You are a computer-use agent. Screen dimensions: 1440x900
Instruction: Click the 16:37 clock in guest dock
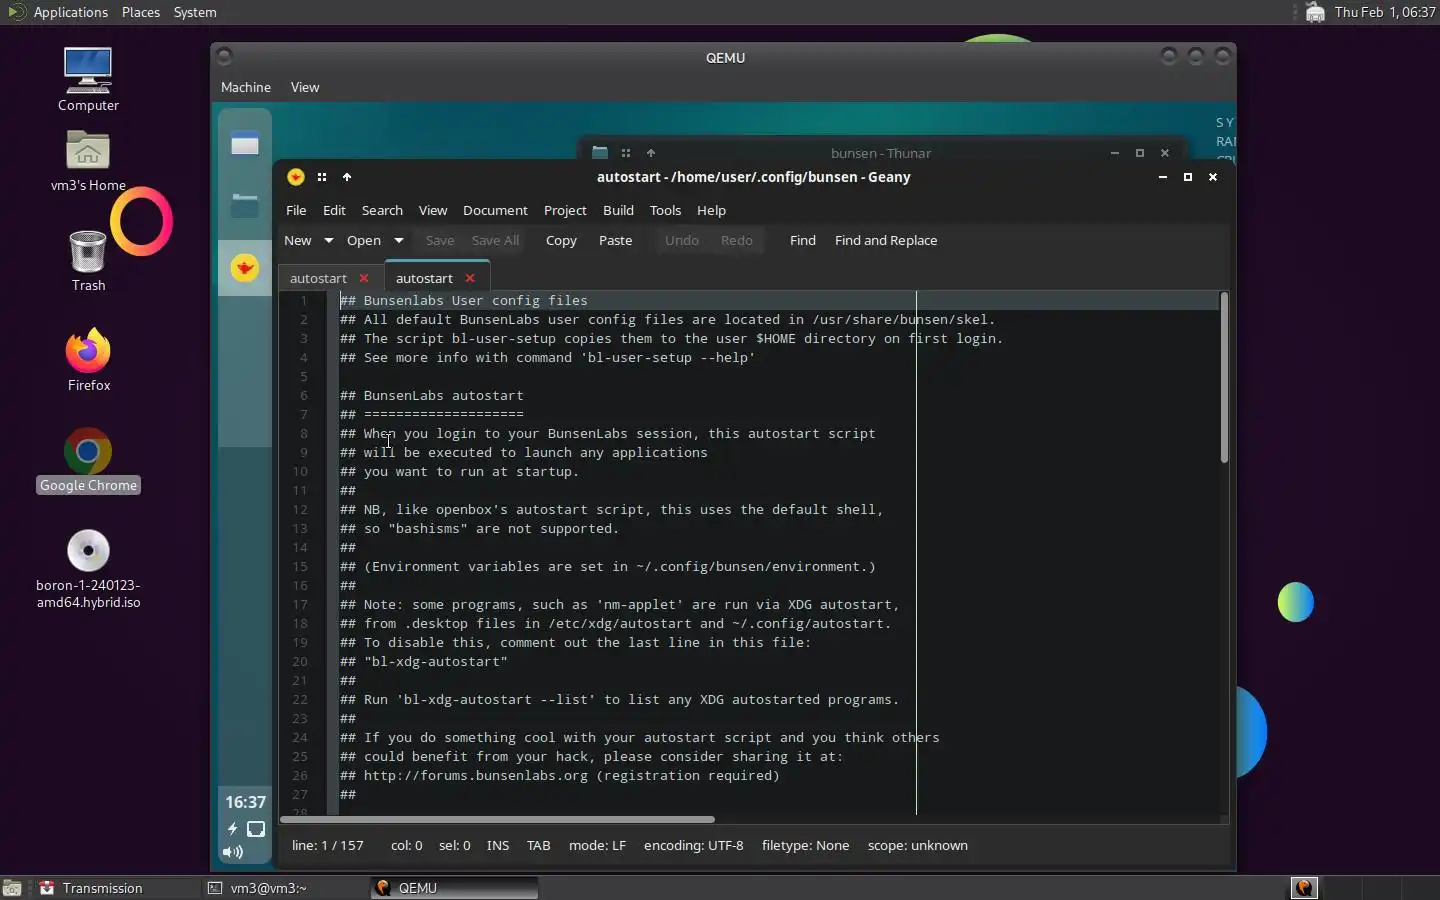pyautogui.click(x=245, y=802)
